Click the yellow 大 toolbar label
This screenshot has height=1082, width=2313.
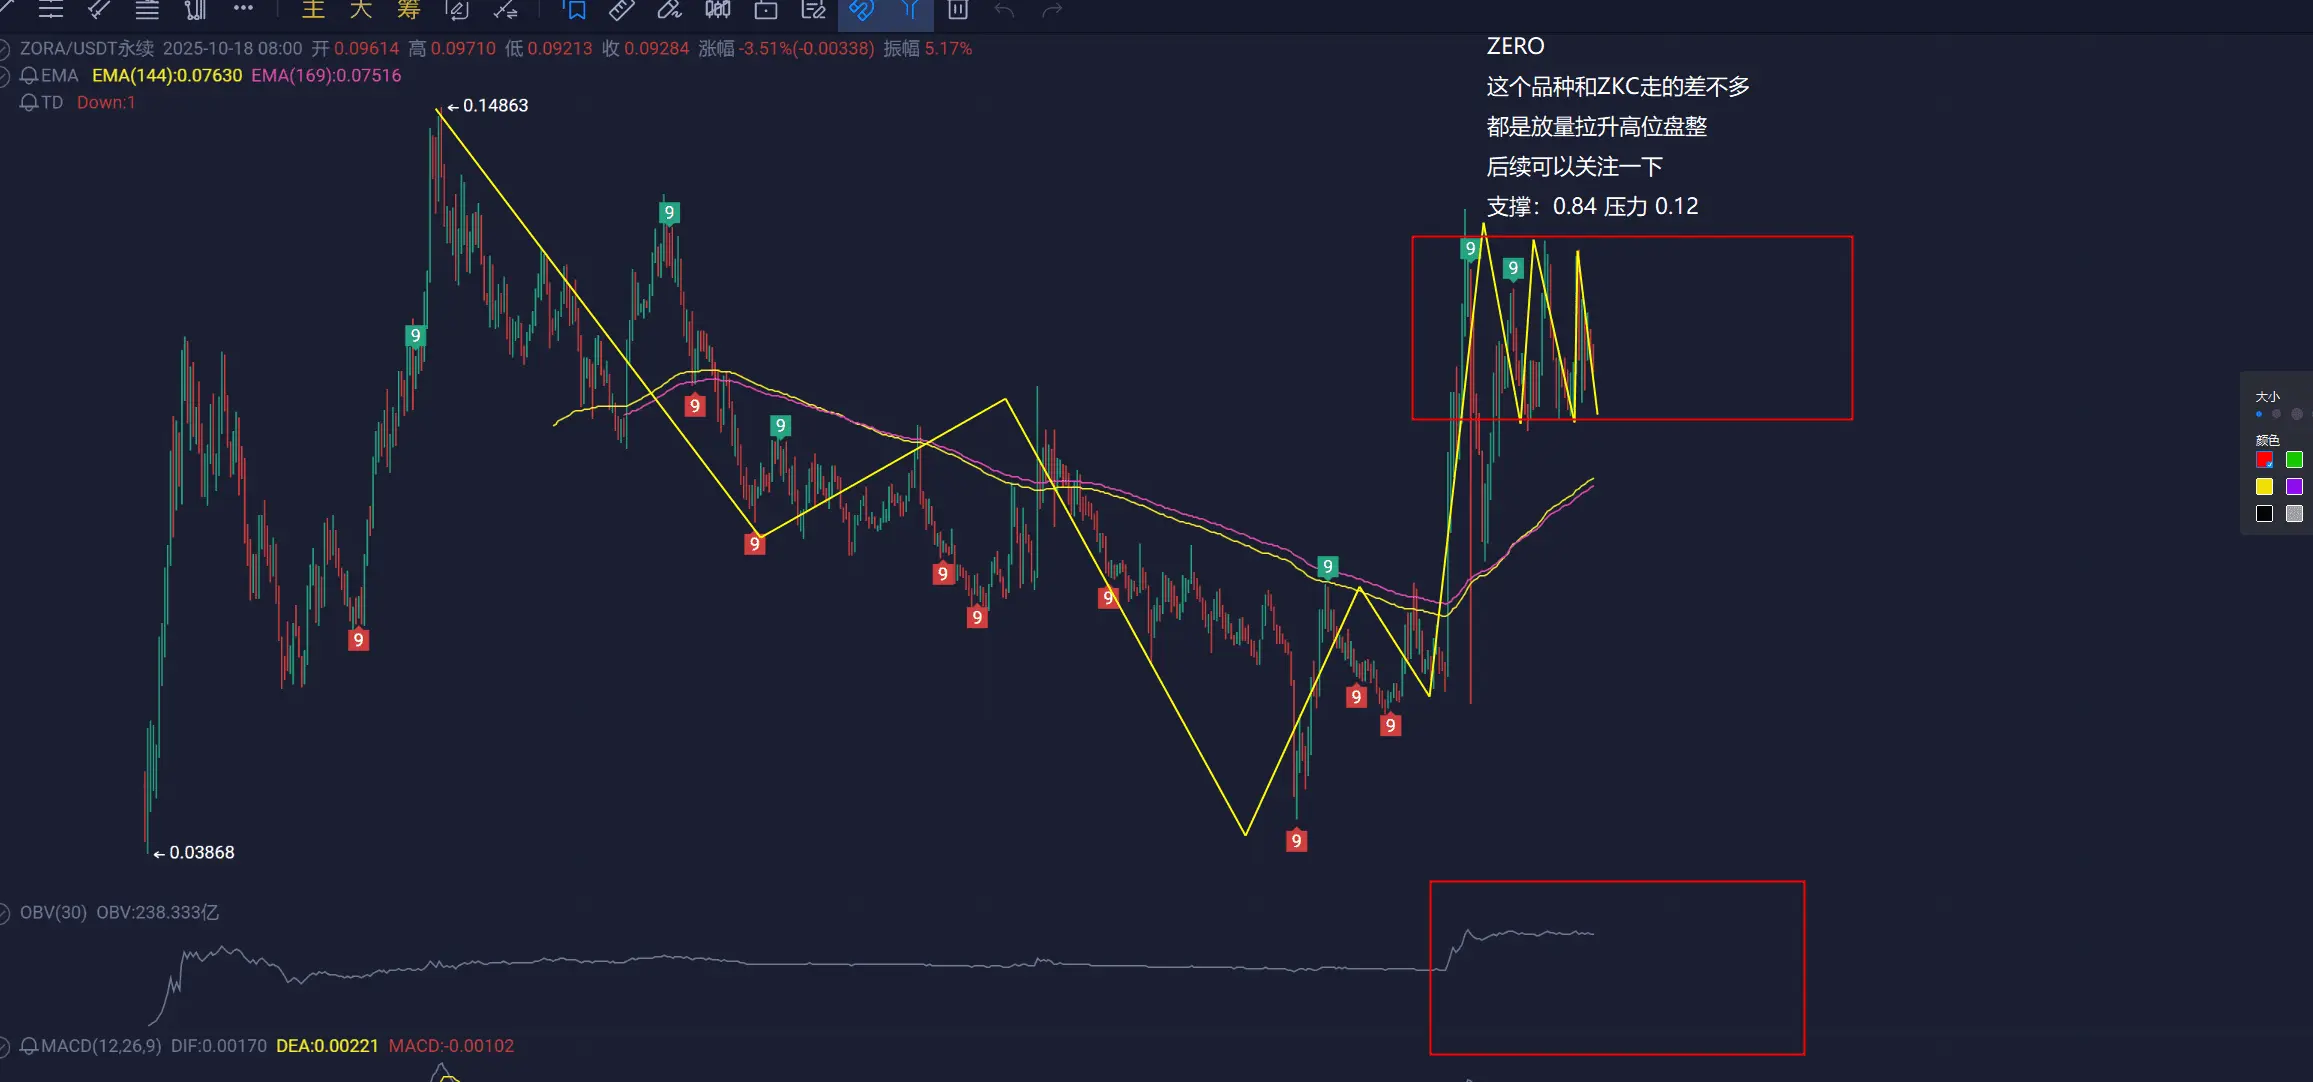click(361, 10)
